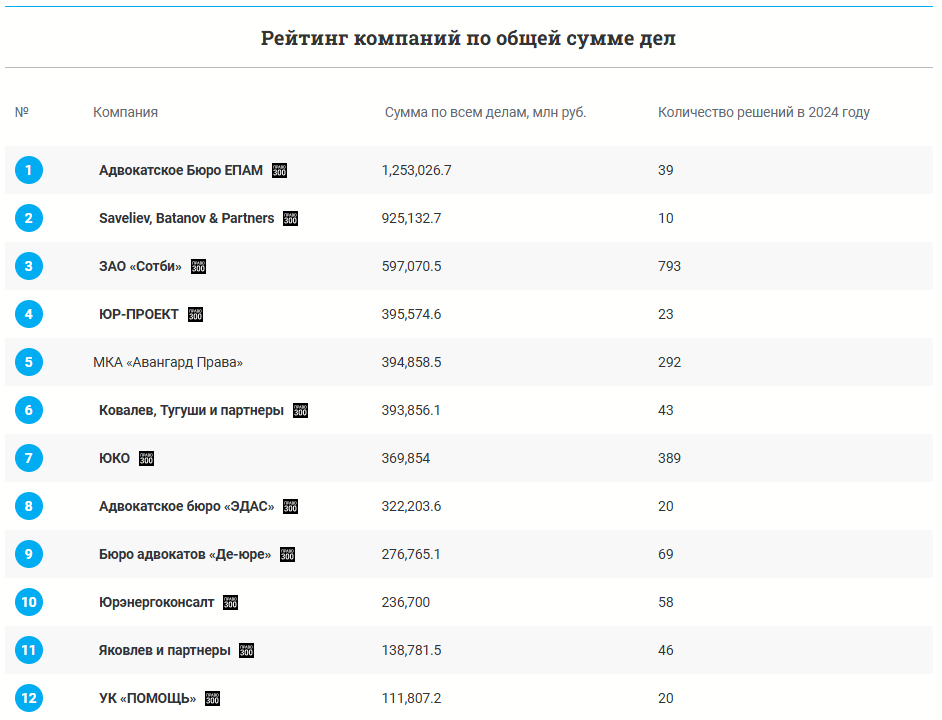Image resolution: width=942 pixels, height=720 pixels.
Task: Click the Право 300 badge beside ЮКО
Action: pos(147,459)
